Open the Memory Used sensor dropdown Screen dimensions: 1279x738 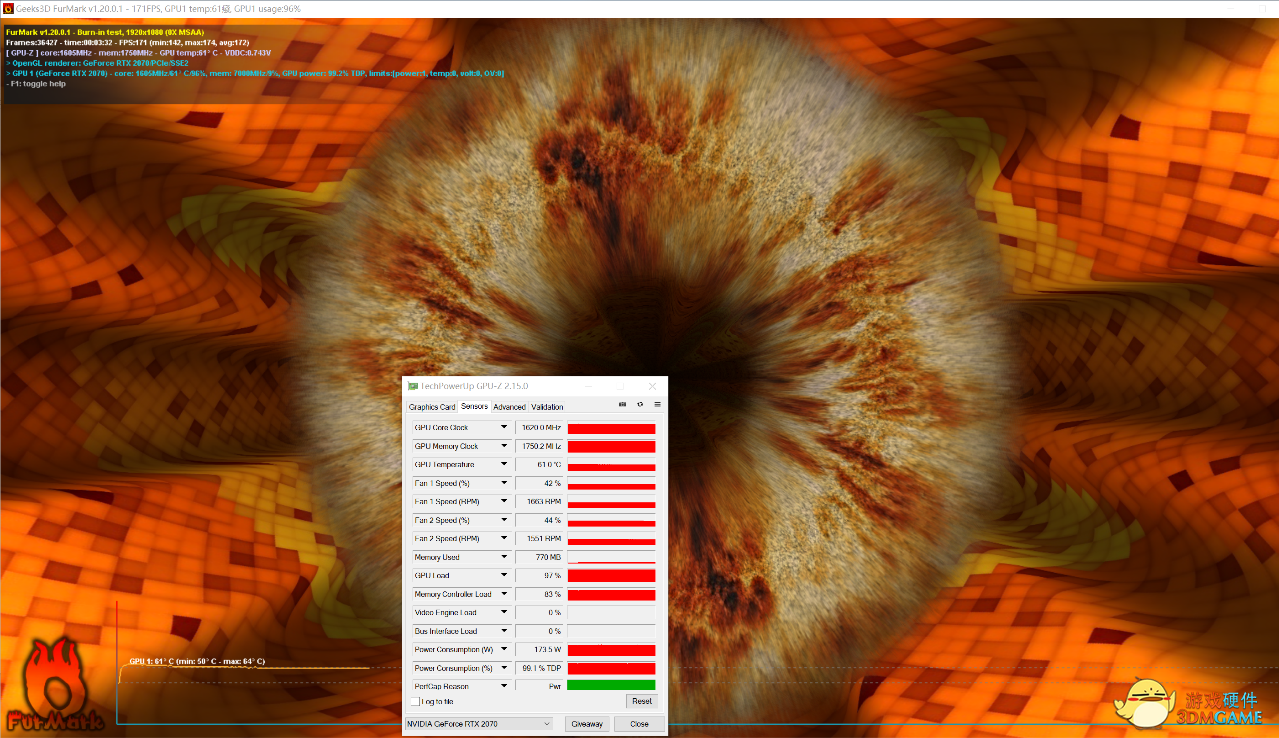pos(504,557)
